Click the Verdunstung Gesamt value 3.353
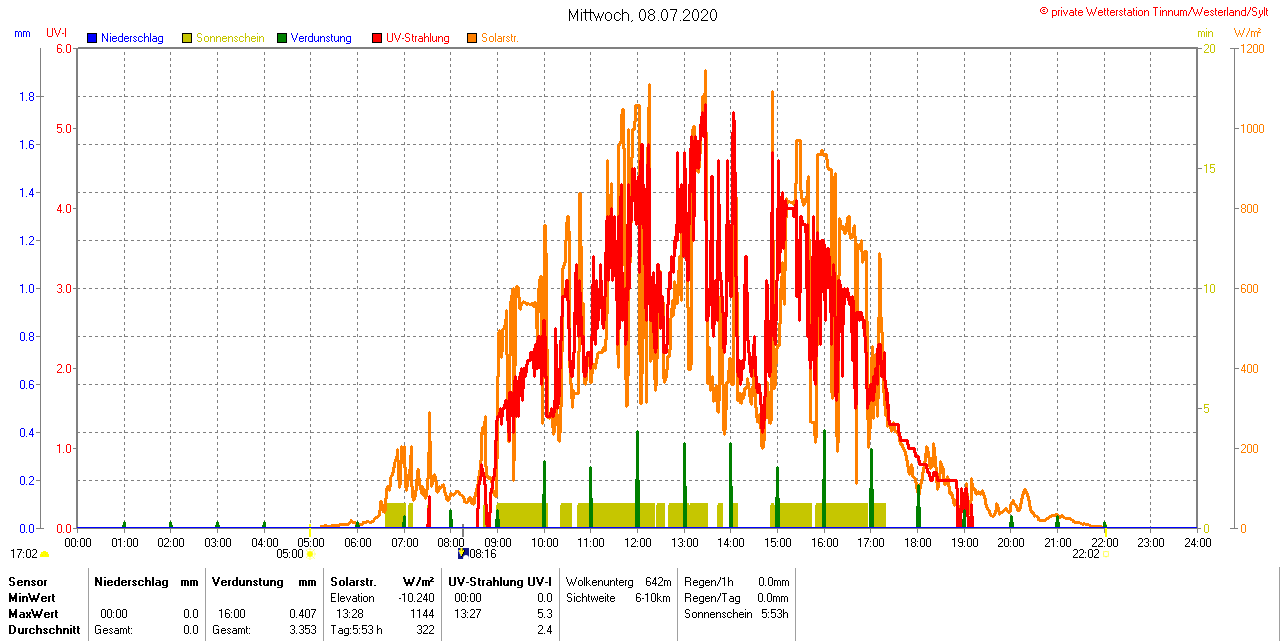 303,630
